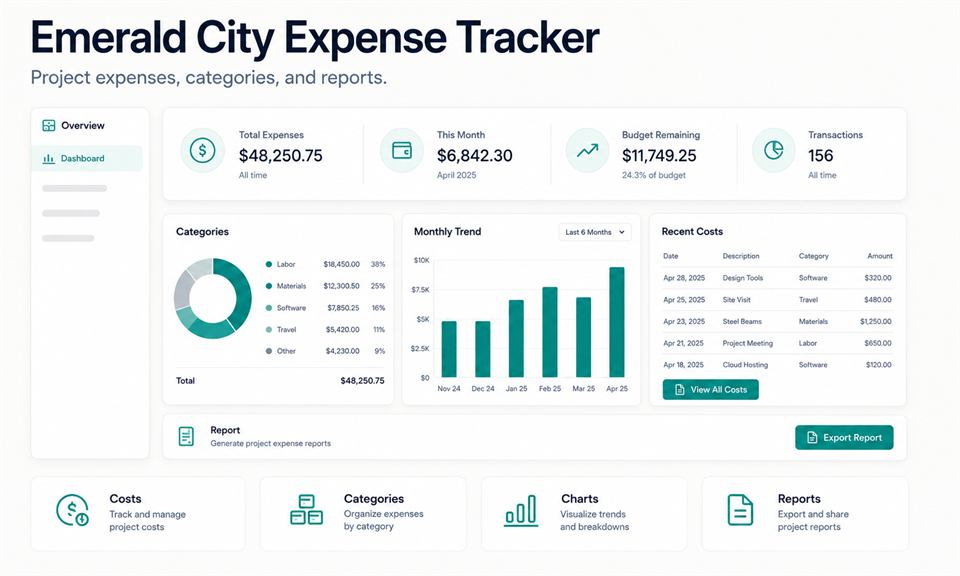Click the document icon beside Report
The height and width of the screenshot is (576, 960).
pyautogui.click(x=186, y=436)
